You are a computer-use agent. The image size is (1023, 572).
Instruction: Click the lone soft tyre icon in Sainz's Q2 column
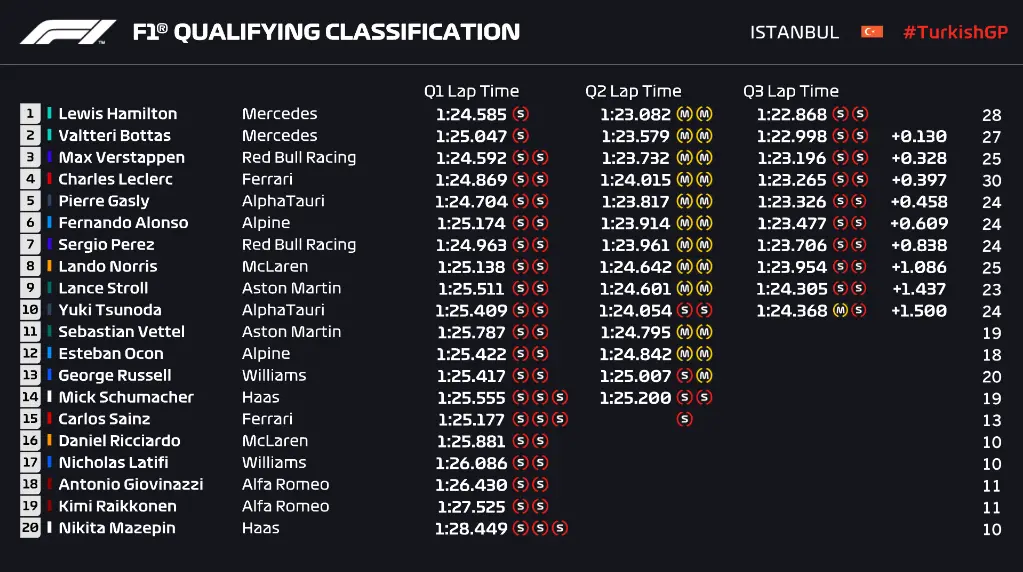(685, 419)
